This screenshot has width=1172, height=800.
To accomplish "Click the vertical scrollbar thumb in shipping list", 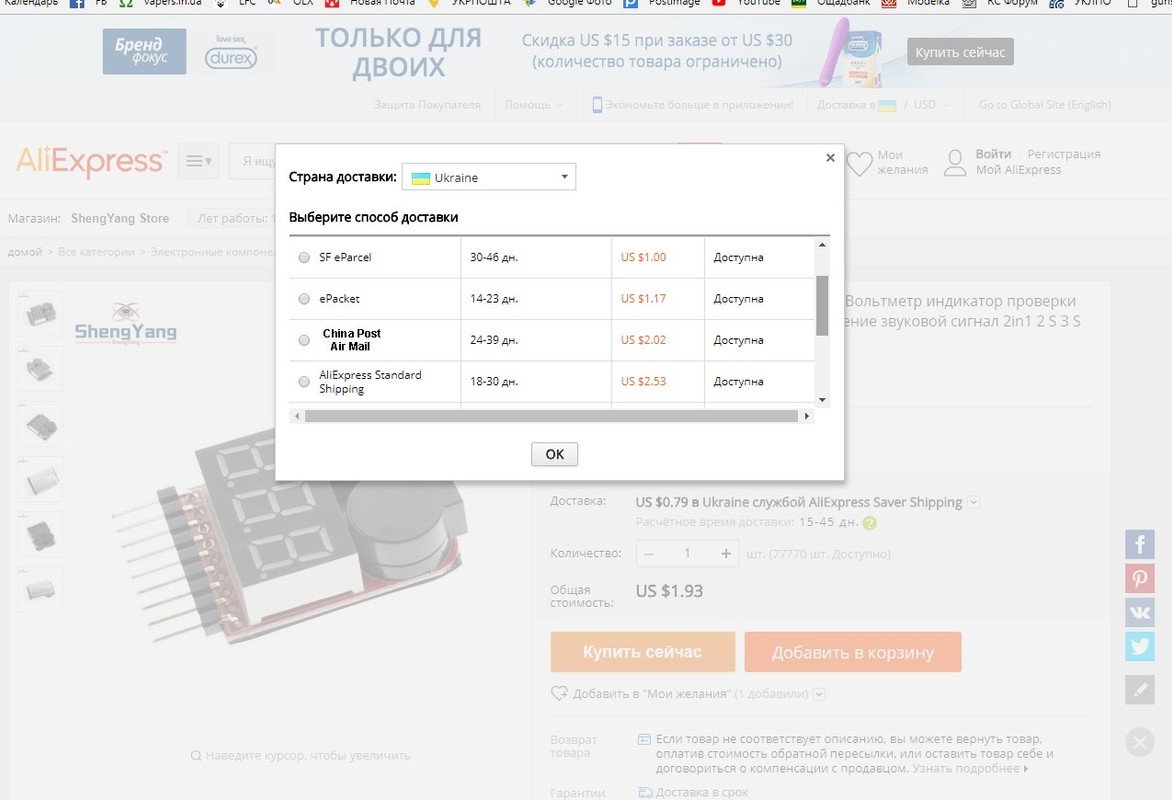I will click(822, 305).
